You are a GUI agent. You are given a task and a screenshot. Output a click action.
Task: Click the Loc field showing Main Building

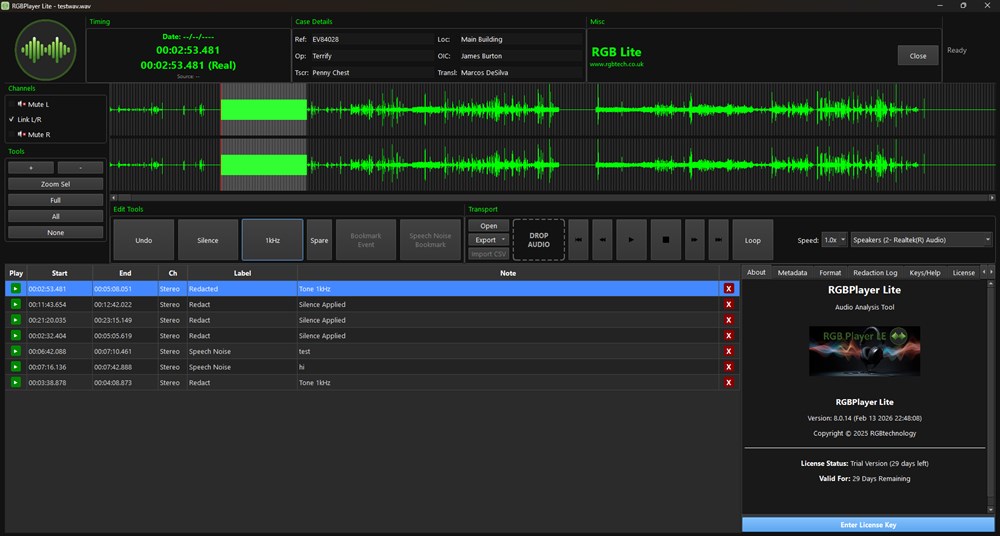tap(520, 39)
